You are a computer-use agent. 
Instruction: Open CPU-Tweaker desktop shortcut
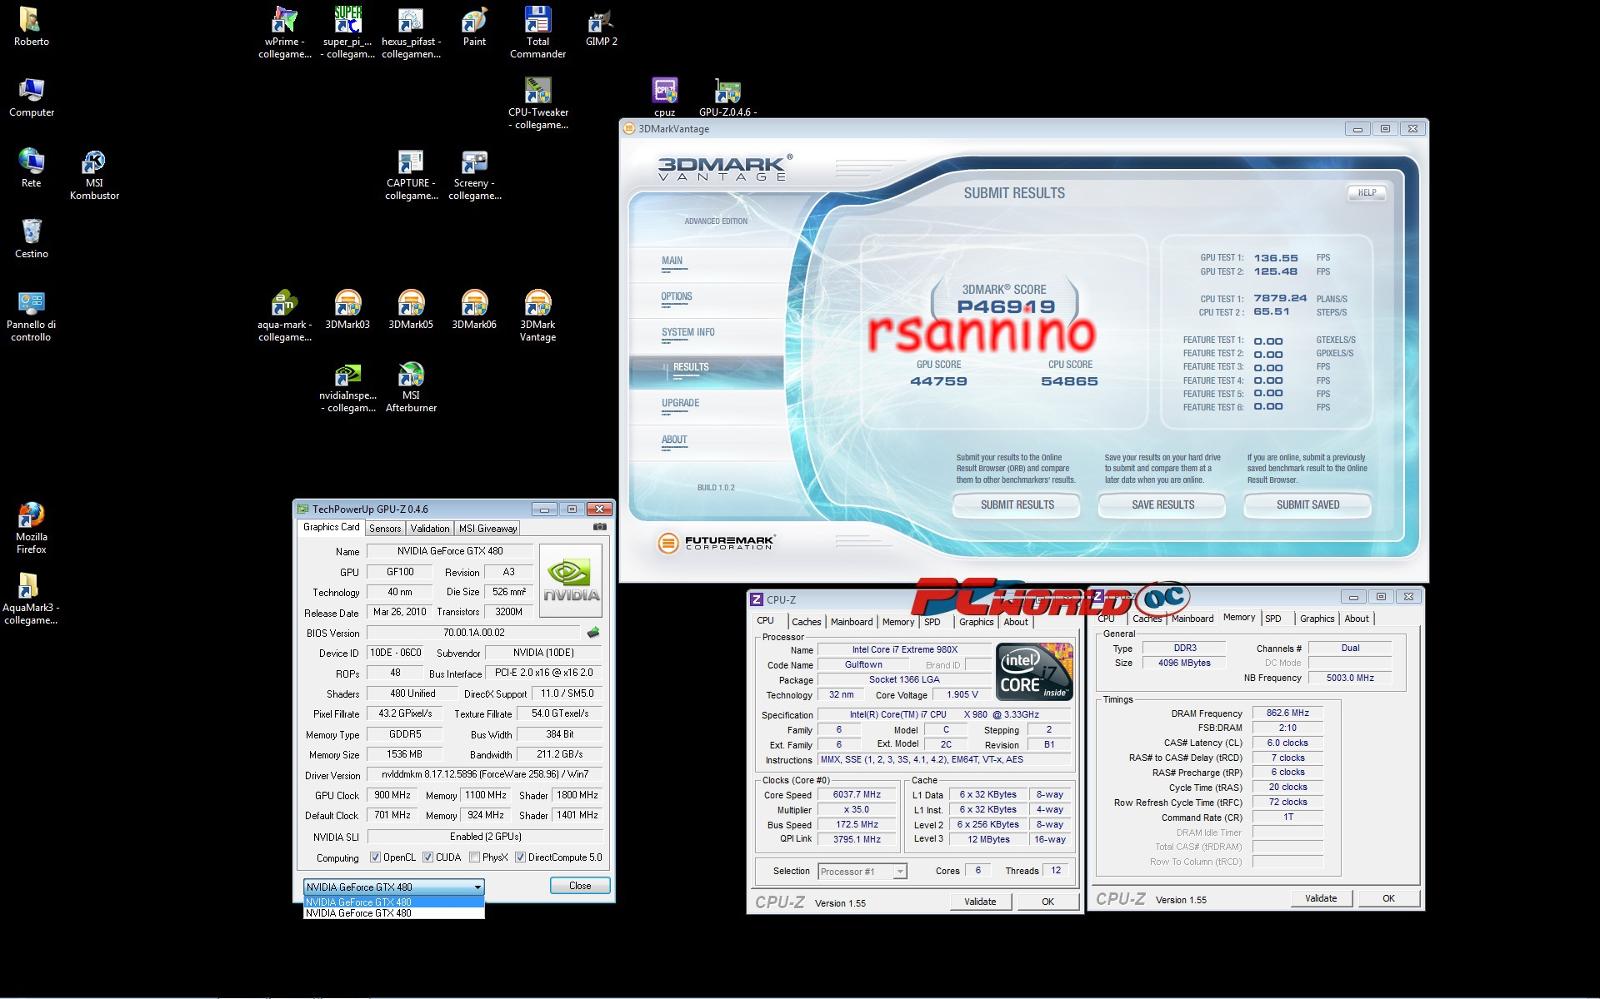click(x=538, y=104)
